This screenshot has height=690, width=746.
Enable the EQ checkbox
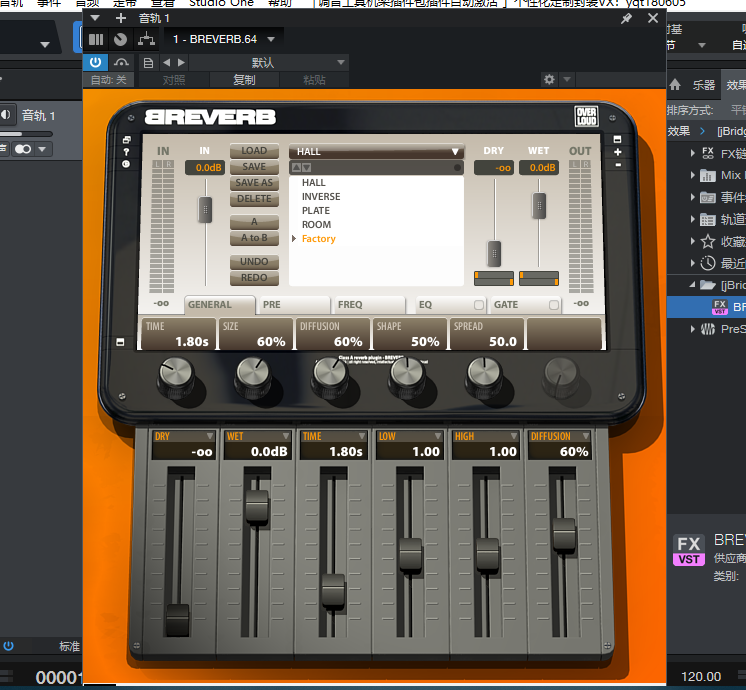point(479,305)
